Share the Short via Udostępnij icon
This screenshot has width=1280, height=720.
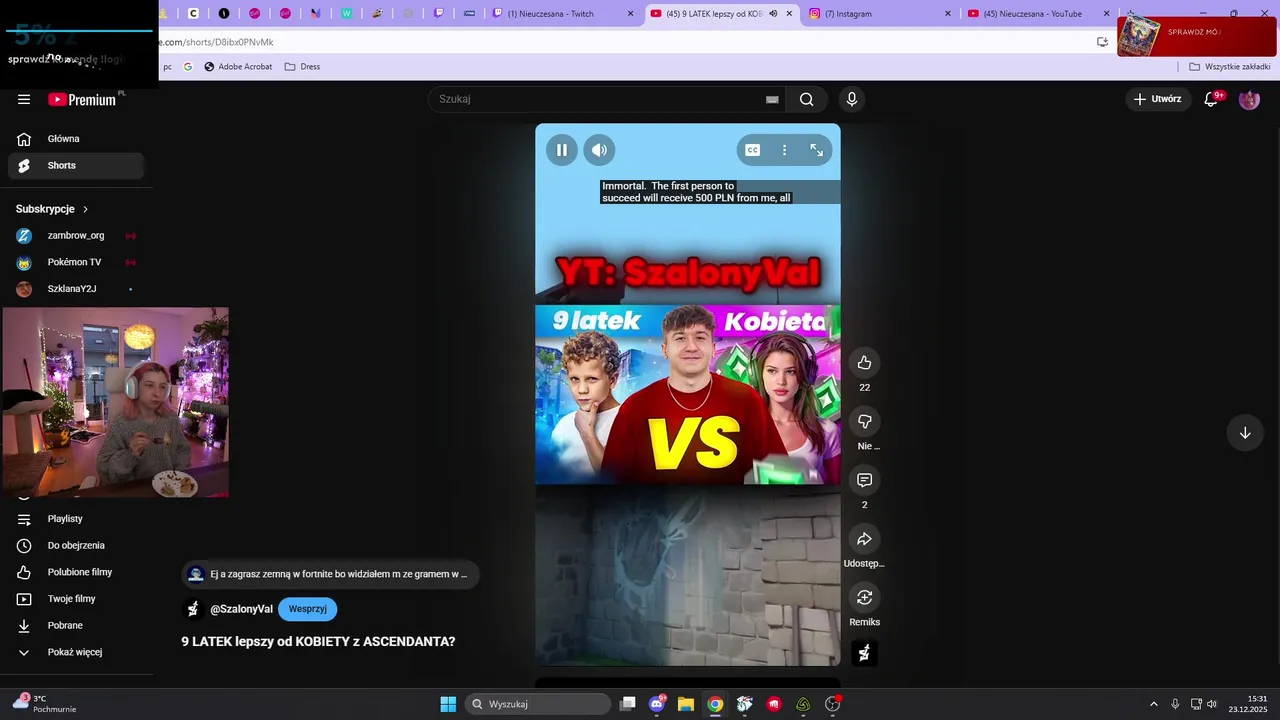[x=865, y=539]
